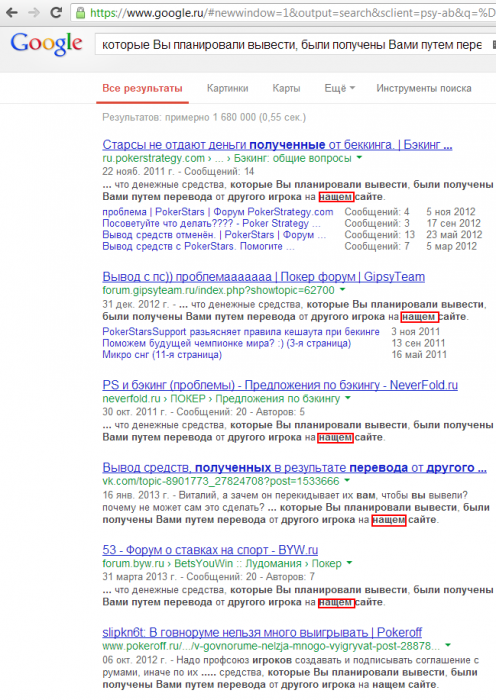Click green URL forum.gipsyteam.ru/index.php?showtopic=62700
496x700 pixels.
pyautogui.click(x=218, y=290)
